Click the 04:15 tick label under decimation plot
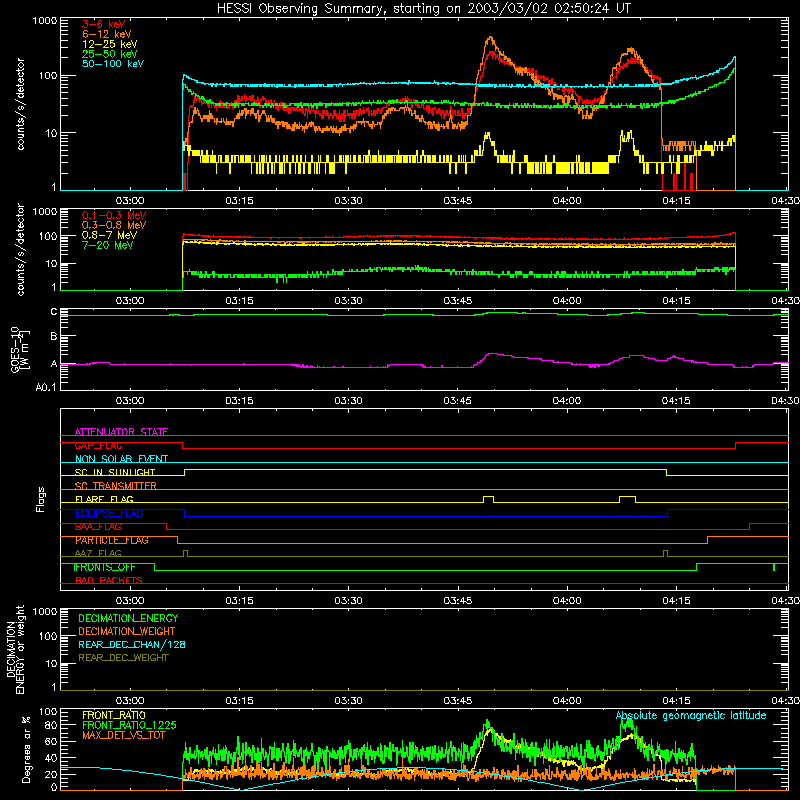The width and height of the screenshot is (800, 800). click(x=676, y=701)
